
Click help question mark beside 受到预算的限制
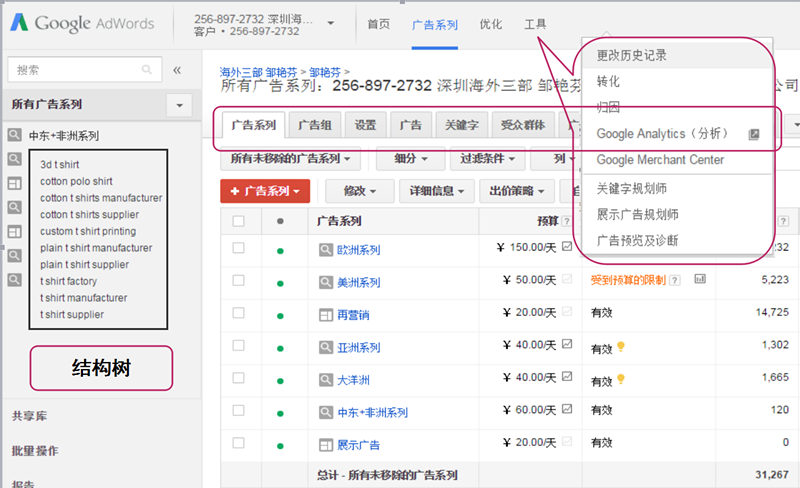pyautogui.click(x=675, y=280)
